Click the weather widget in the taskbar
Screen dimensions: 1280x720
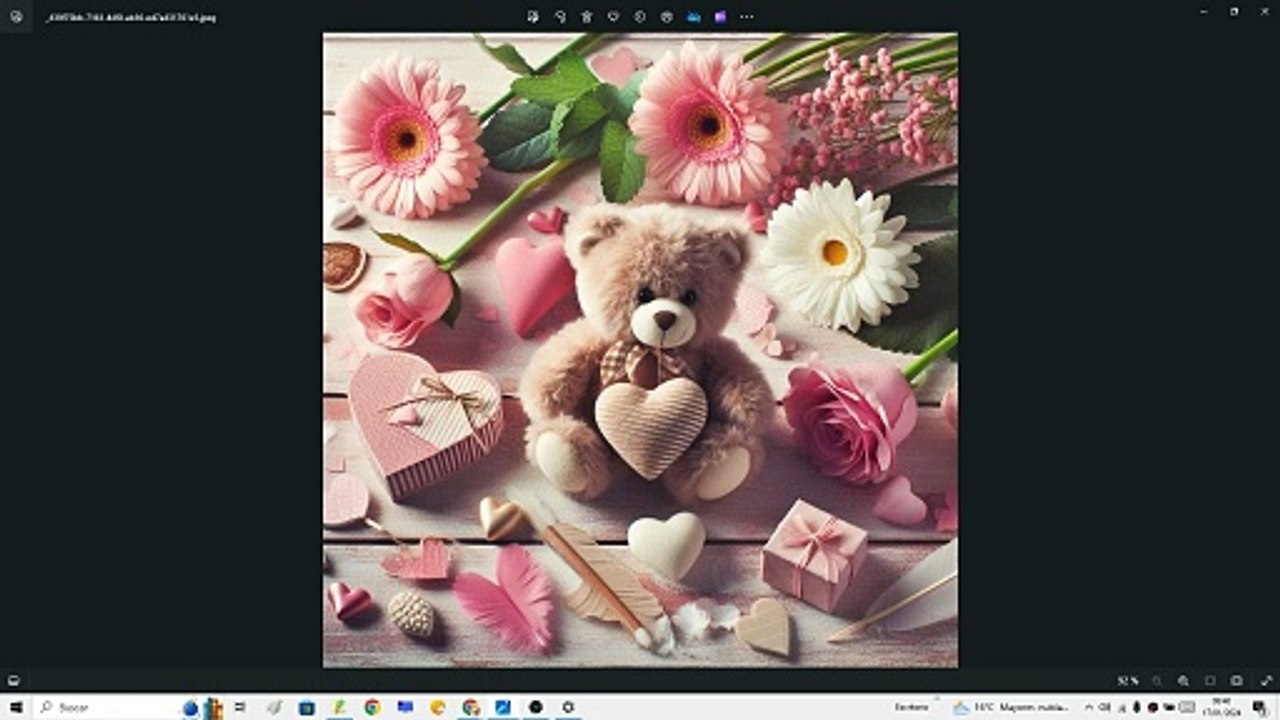(1010, 707)
